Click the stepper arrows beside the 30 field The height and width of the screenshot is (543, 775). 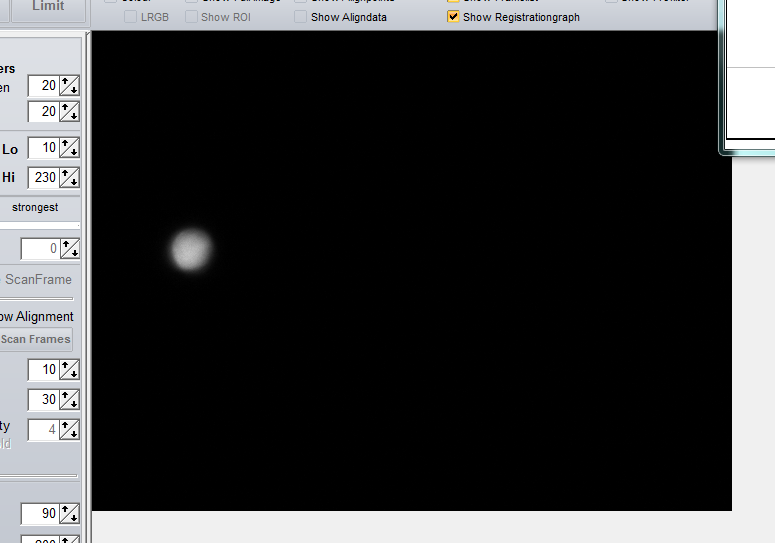pyautogui.click(x=69, y=400)
